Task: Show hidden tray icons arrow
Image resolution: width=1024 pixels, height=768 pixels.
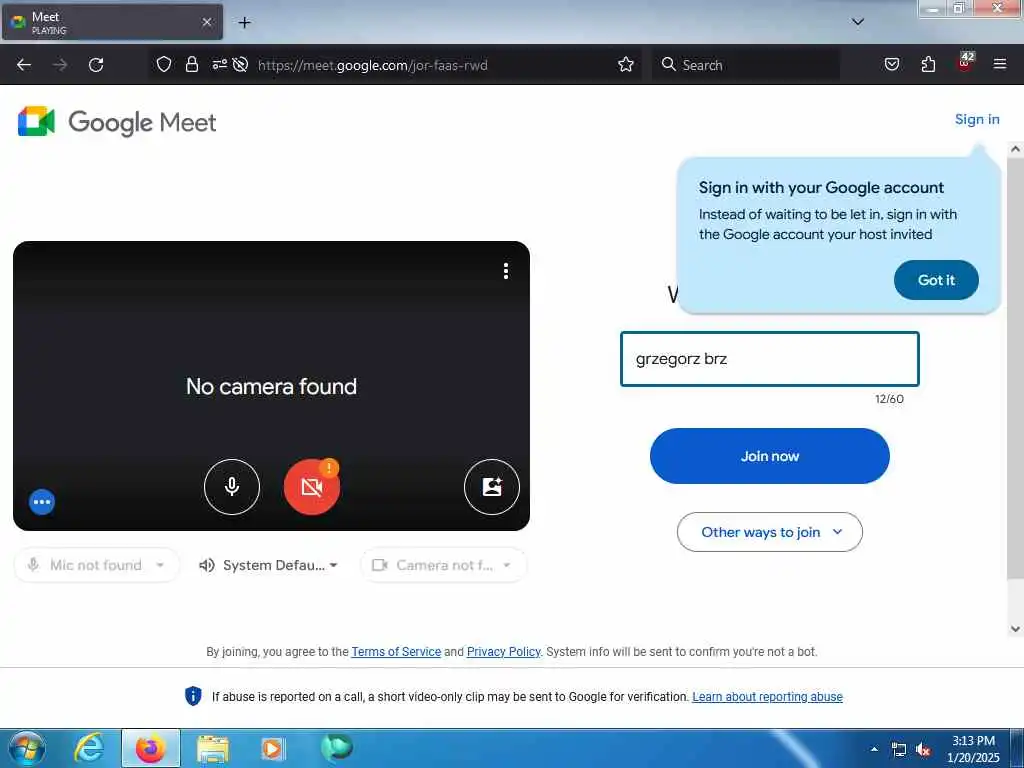Action: pos(874,749)
